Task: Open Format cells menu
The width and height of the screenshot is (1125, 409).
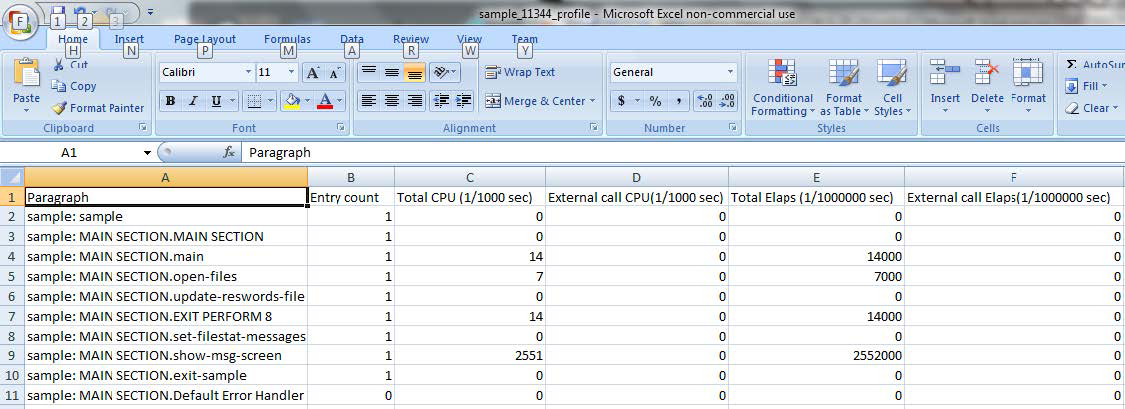Action: coord(1029,86)
